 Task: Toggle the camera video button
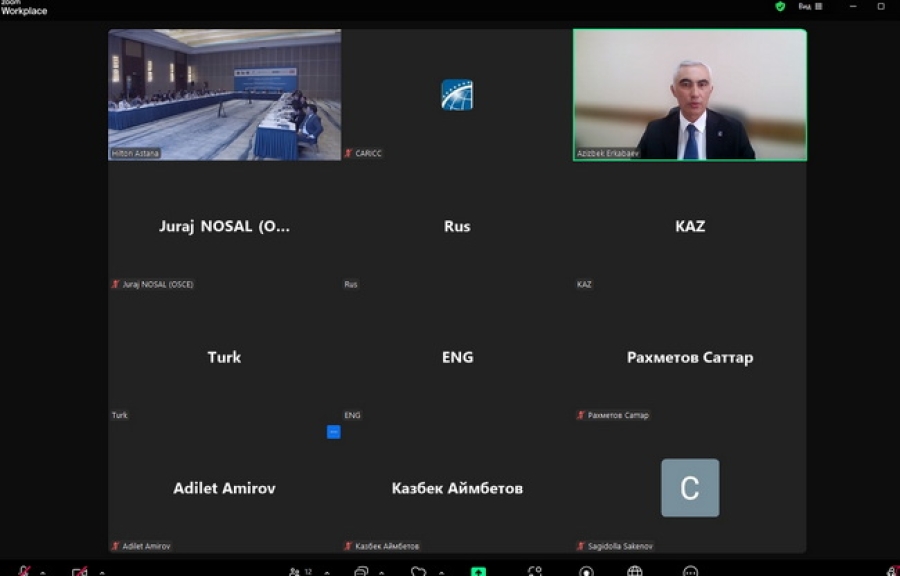80,571
